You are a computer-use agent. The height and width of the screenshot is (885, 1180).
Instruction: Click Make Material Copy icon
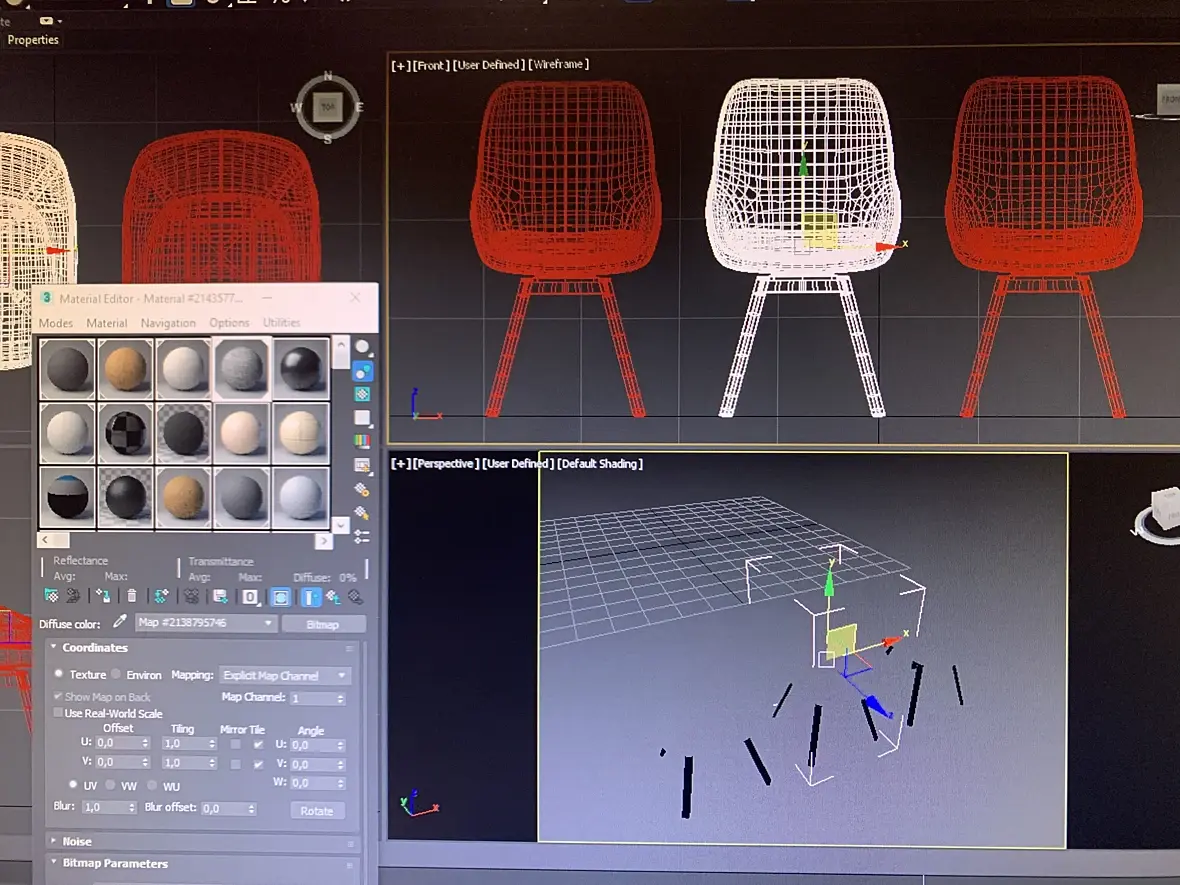tap(161, 596)
